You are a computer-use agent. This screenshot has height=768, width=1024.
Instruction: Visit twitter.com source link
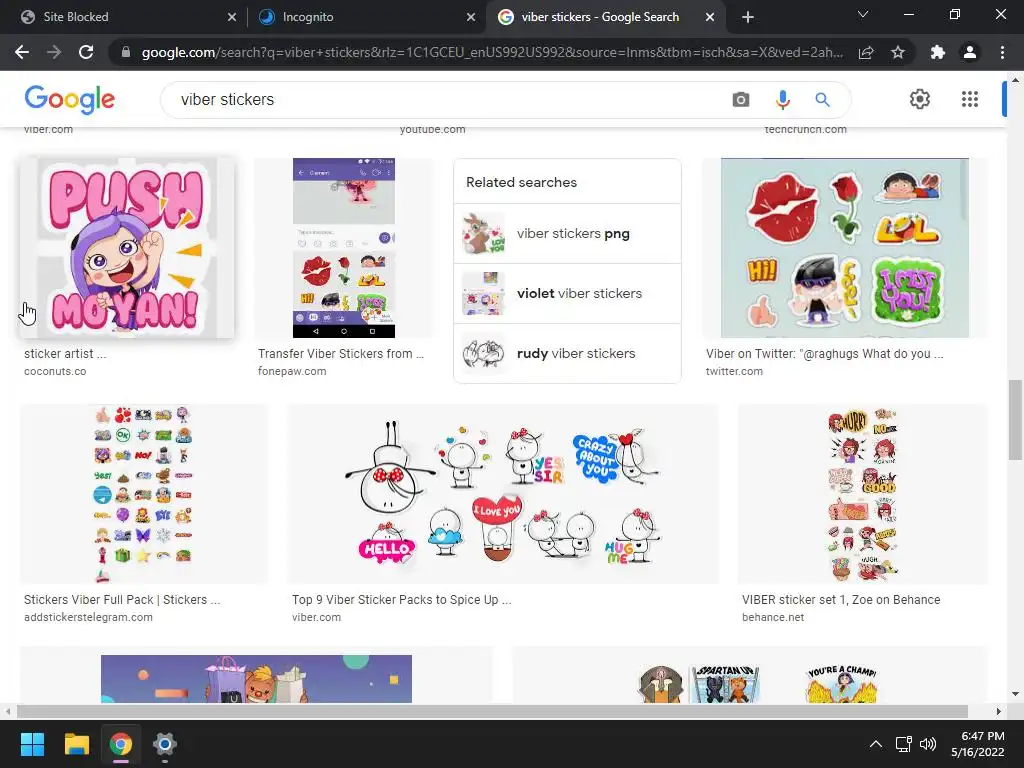click(x=734, y=371)
